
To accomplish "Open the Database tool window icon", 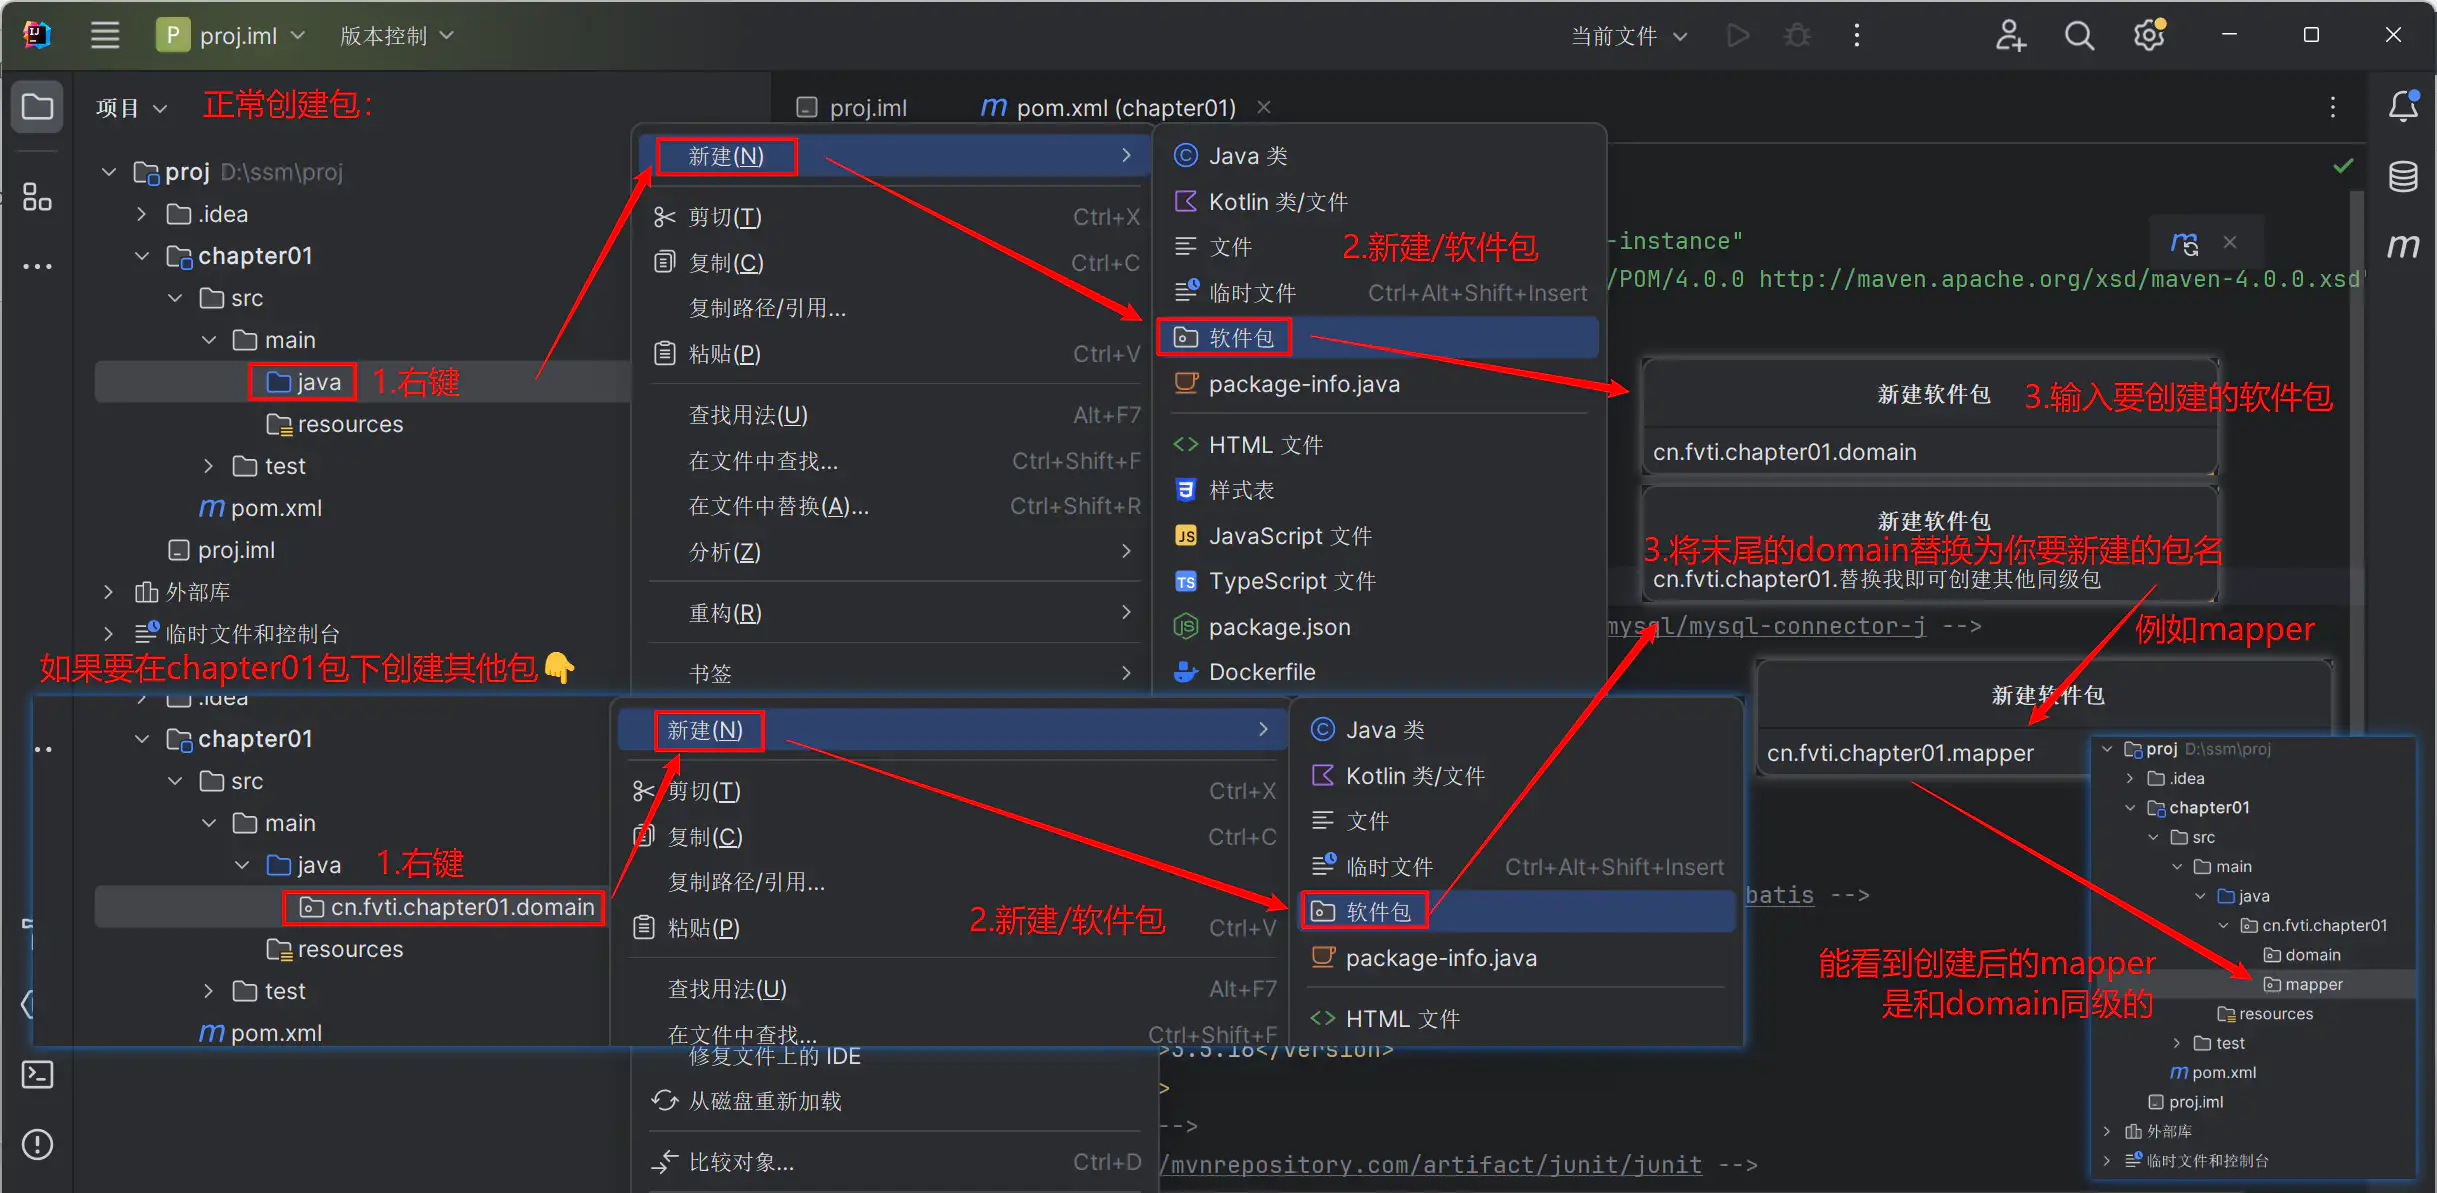I will click(2403, 177).
